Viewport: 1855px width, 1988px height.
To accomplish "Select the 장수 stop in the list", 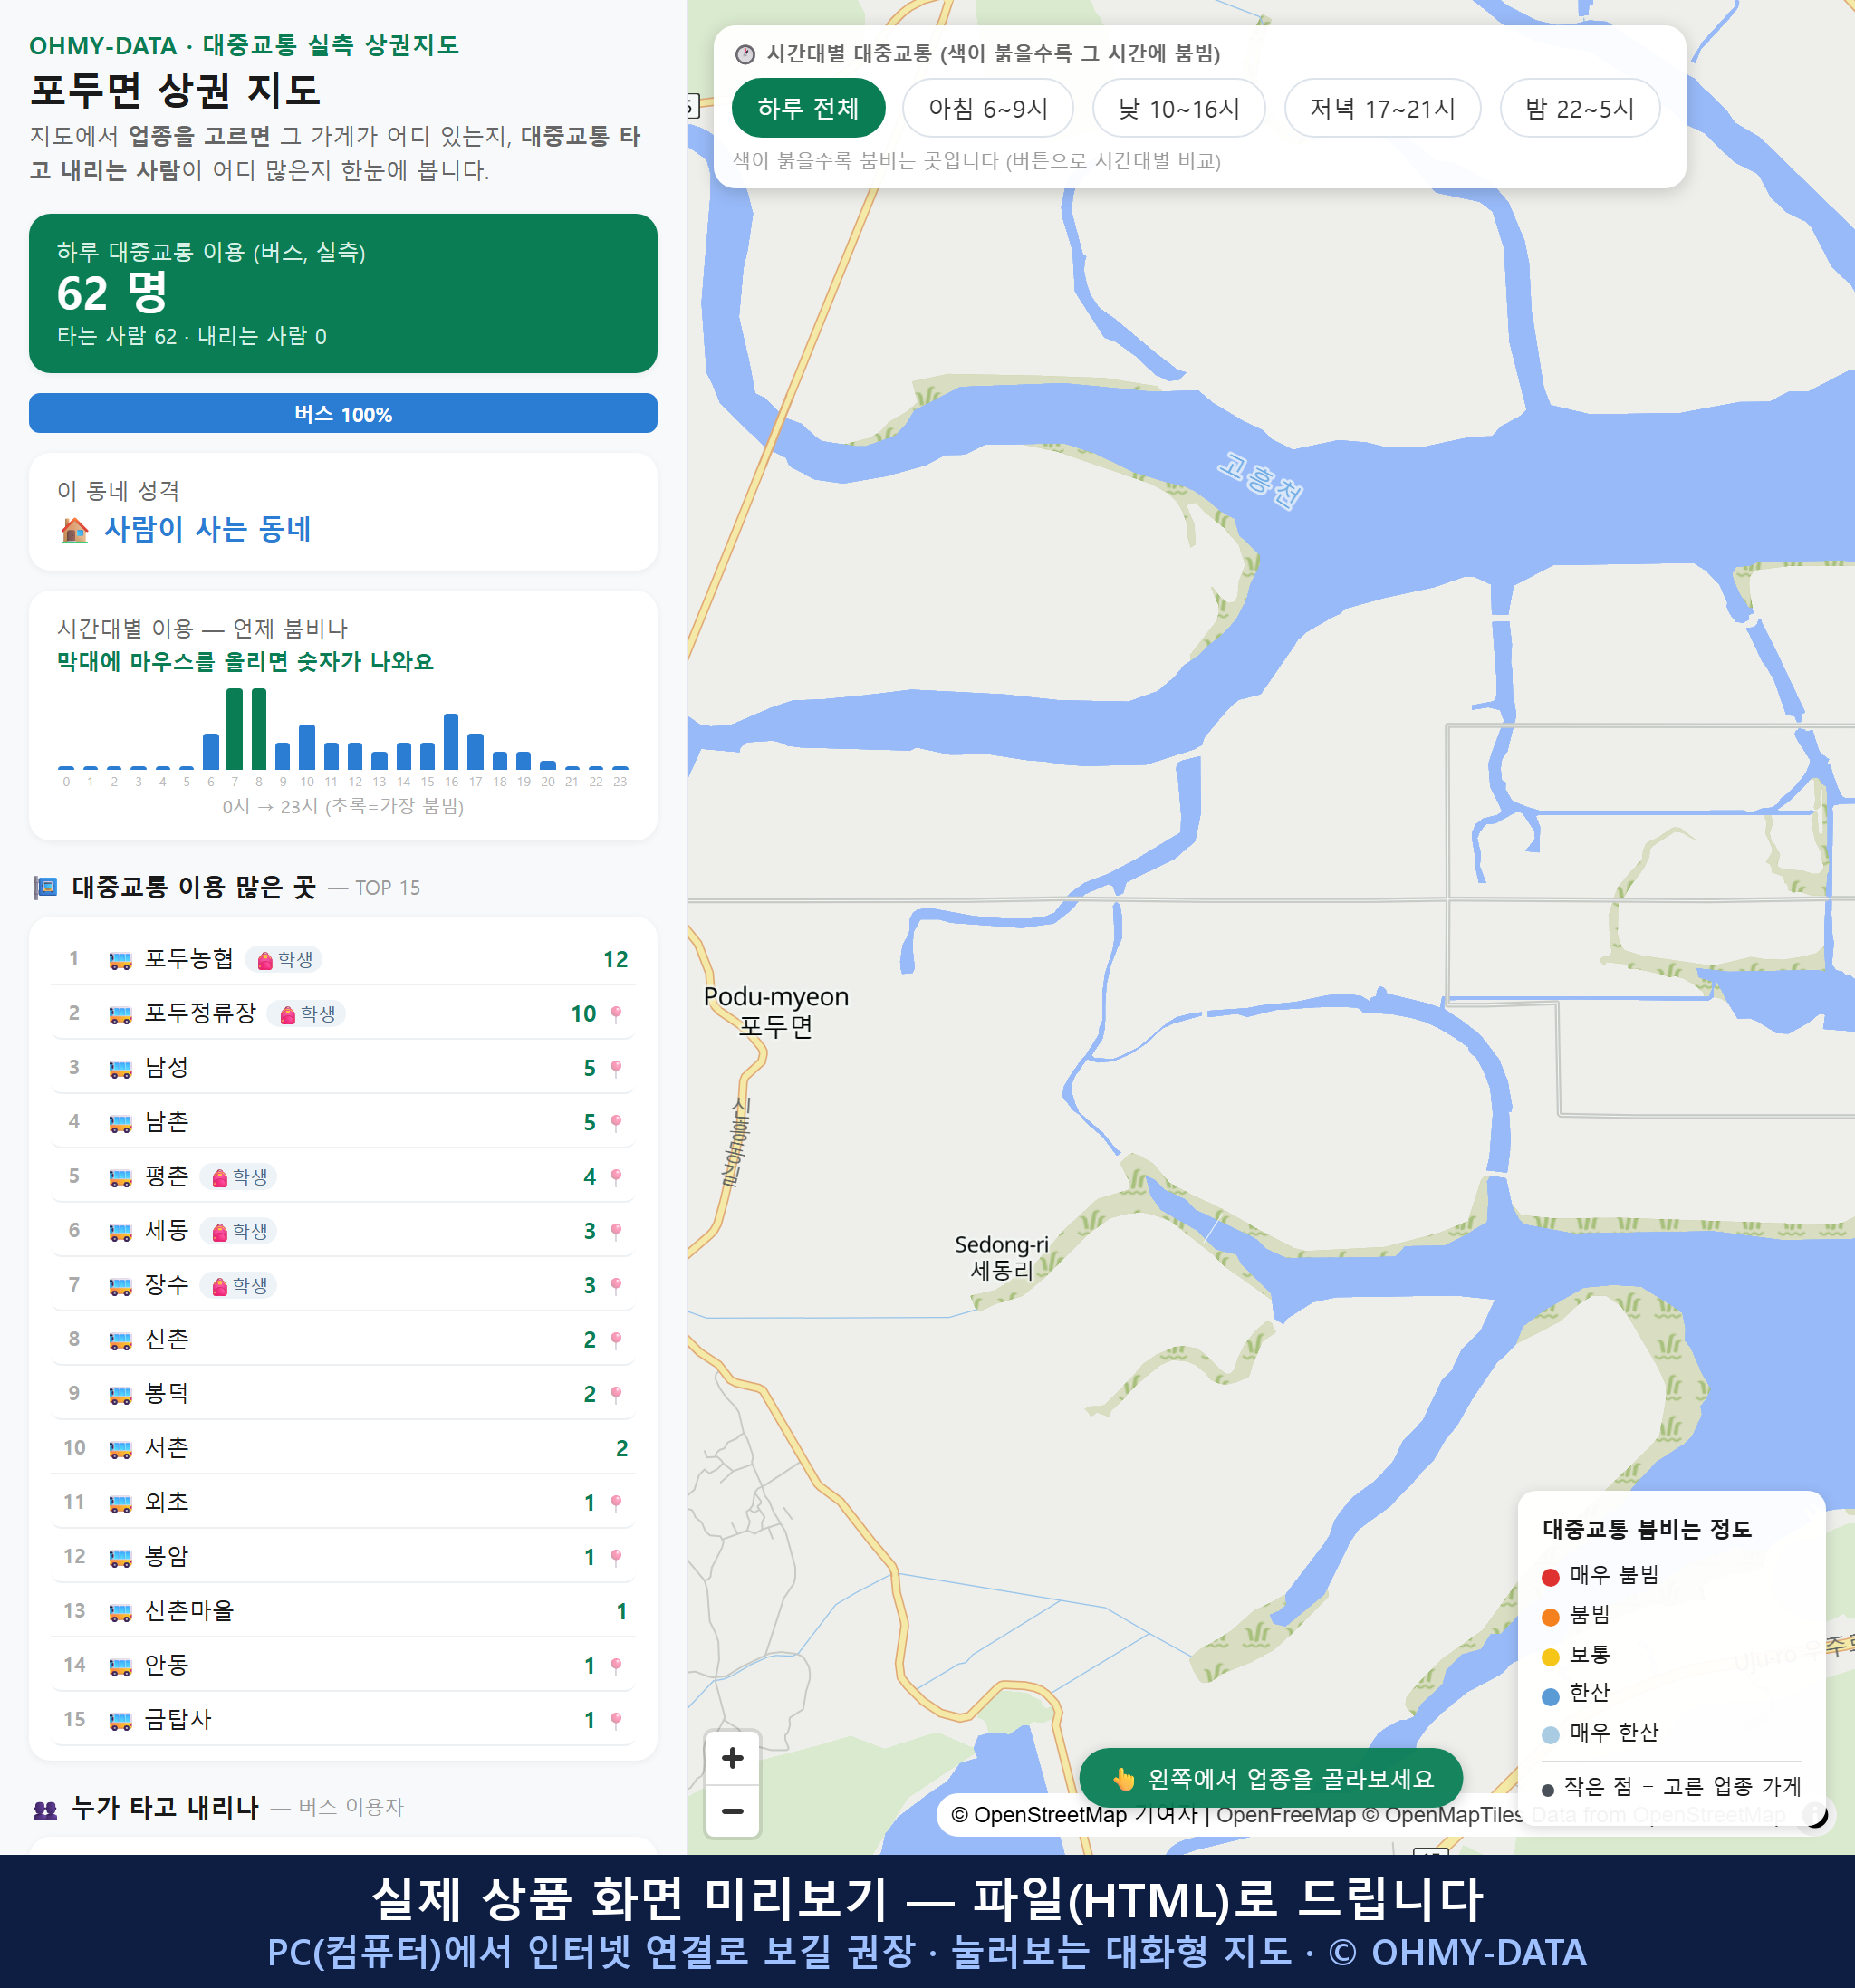I will coord(343,1285).
